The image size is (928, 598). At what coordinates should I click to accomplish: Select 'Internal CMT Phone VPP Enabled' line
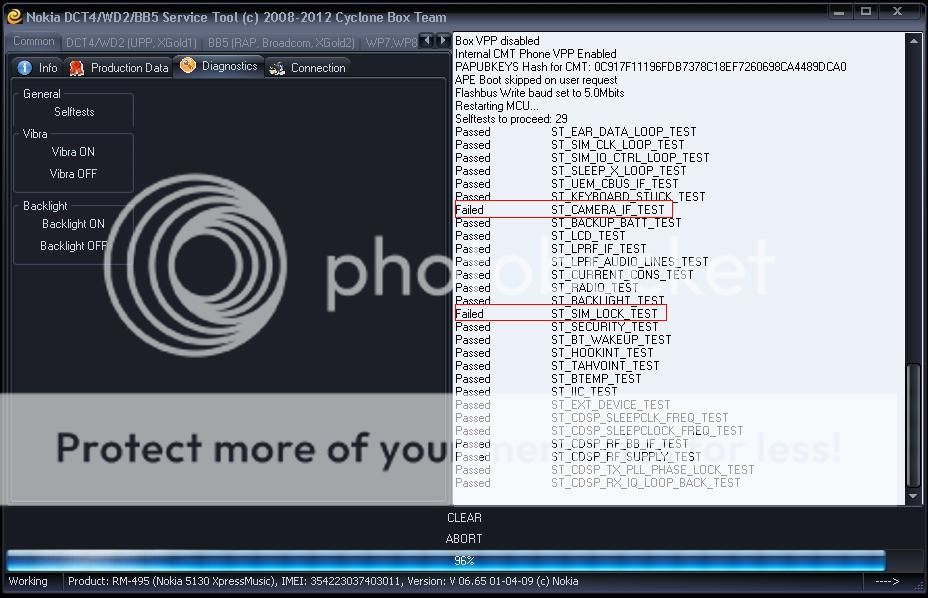point(536,54)
